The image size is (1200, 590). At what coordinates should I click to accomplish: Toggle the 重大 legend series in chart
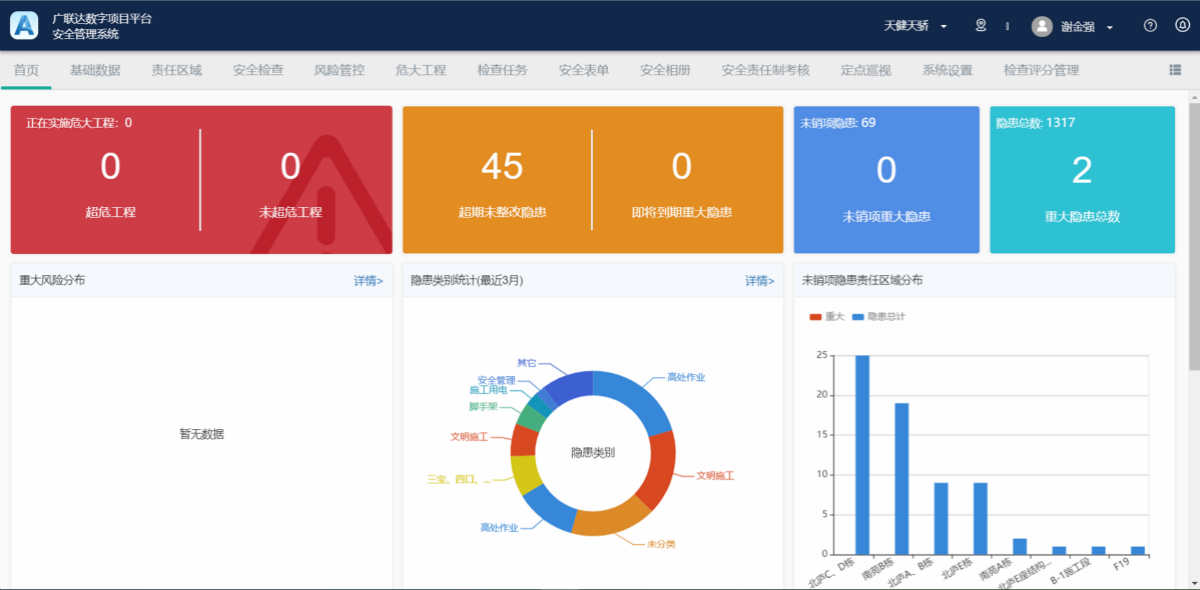(827, 316)
